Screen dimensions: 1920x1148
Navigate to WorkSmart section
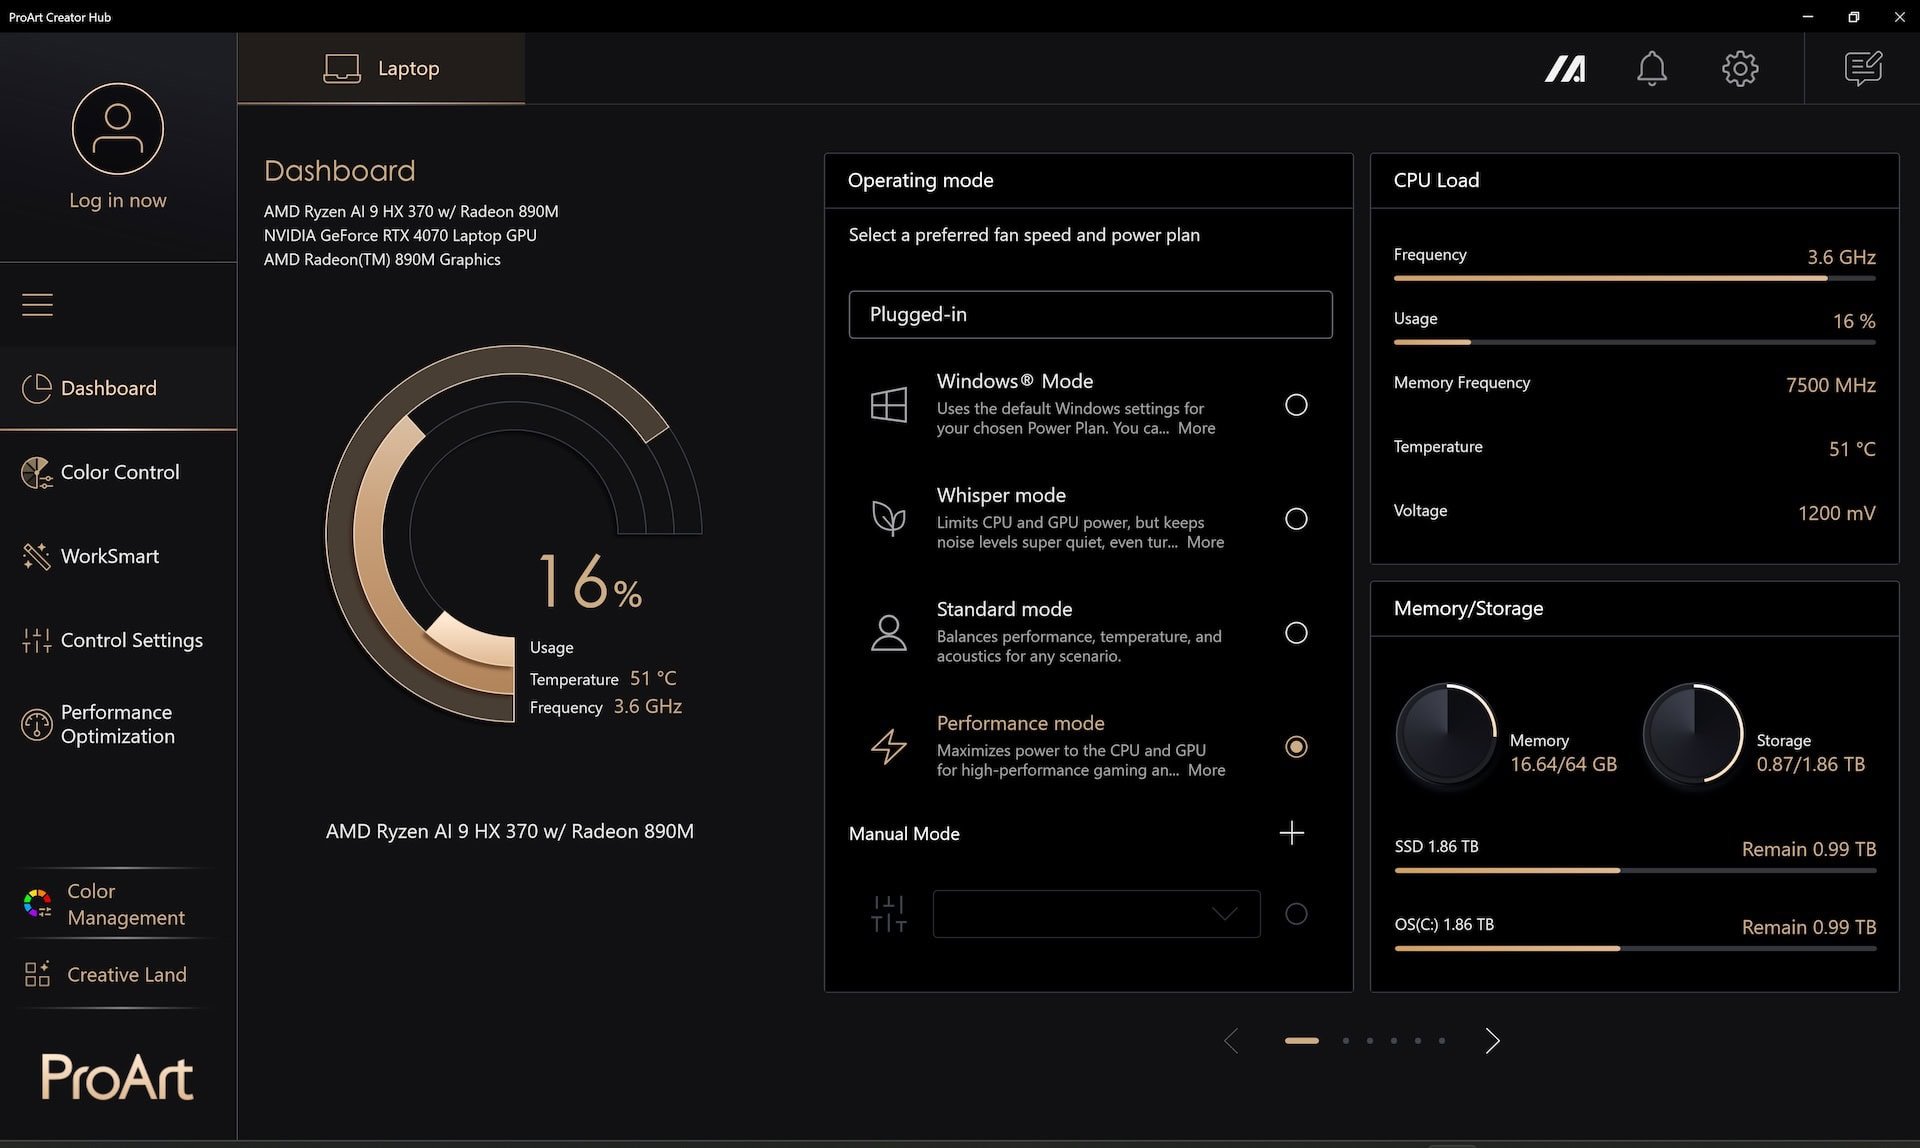[109, 555]
